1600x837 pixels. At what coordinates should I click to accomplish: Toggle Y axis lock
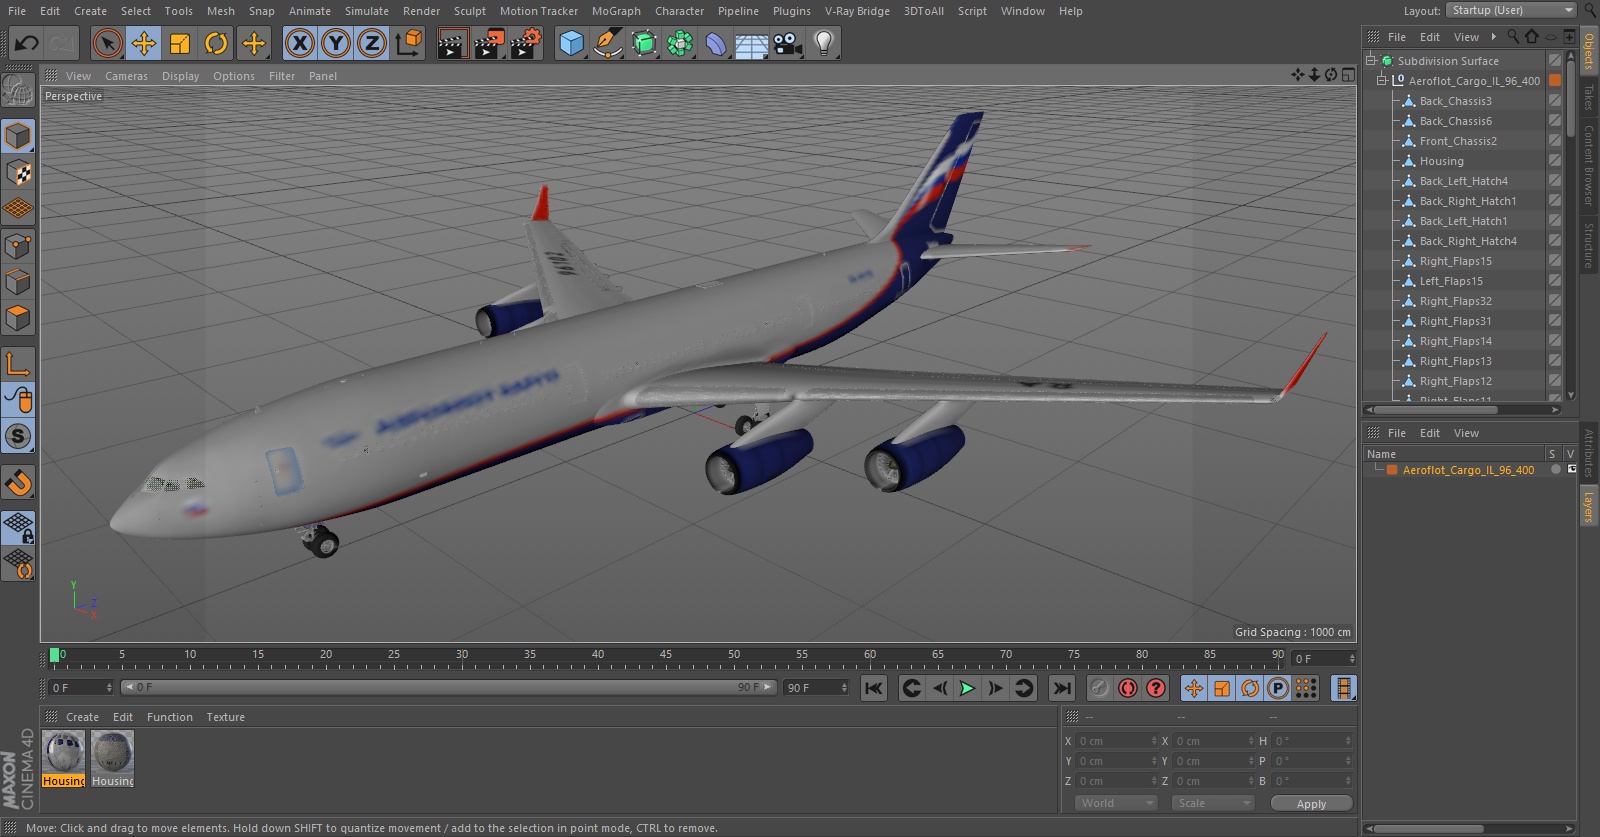tap(336, 43)
